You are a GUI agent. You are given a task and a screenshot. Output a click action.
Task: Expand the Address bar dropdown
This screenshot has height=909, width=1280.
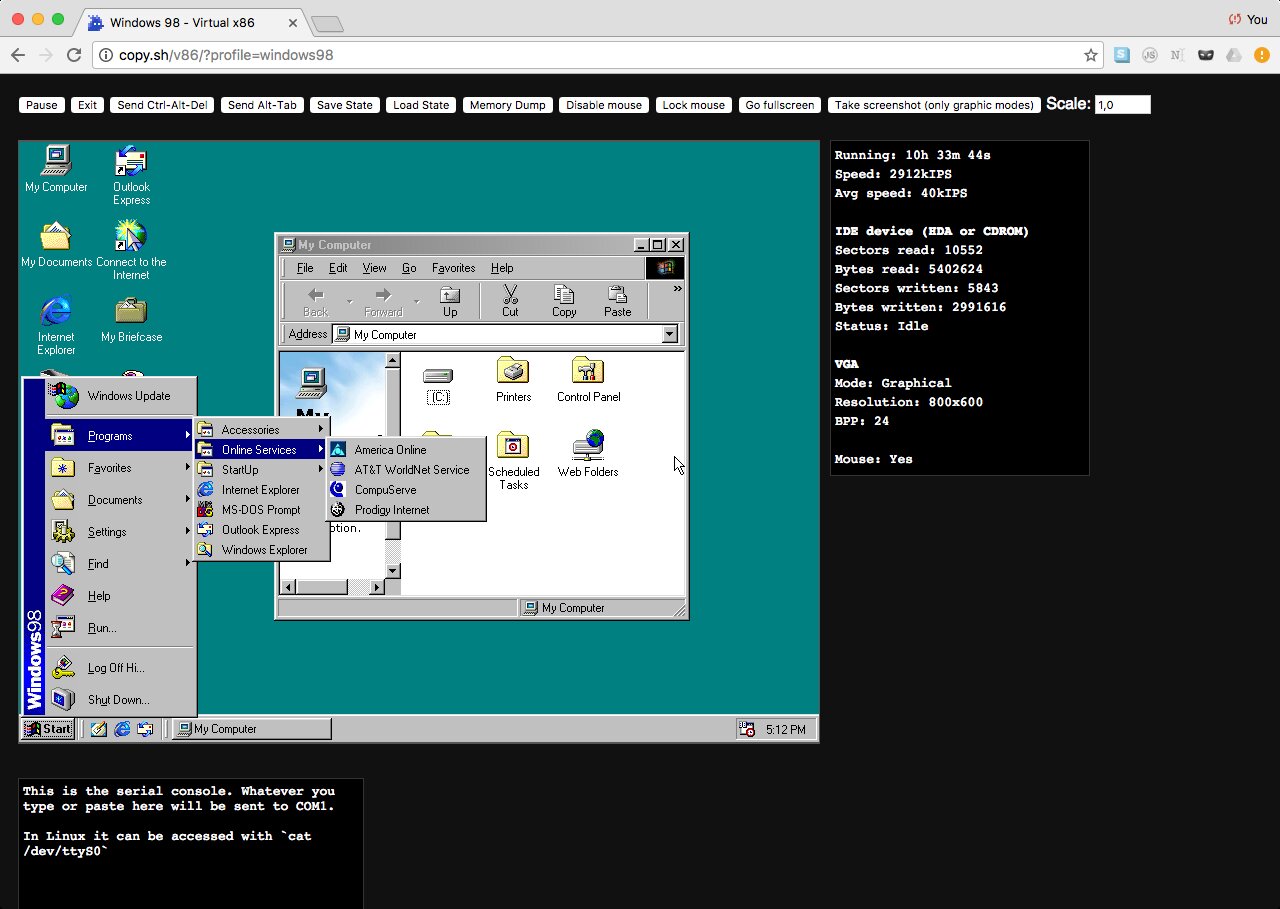[x=670, y=335]
